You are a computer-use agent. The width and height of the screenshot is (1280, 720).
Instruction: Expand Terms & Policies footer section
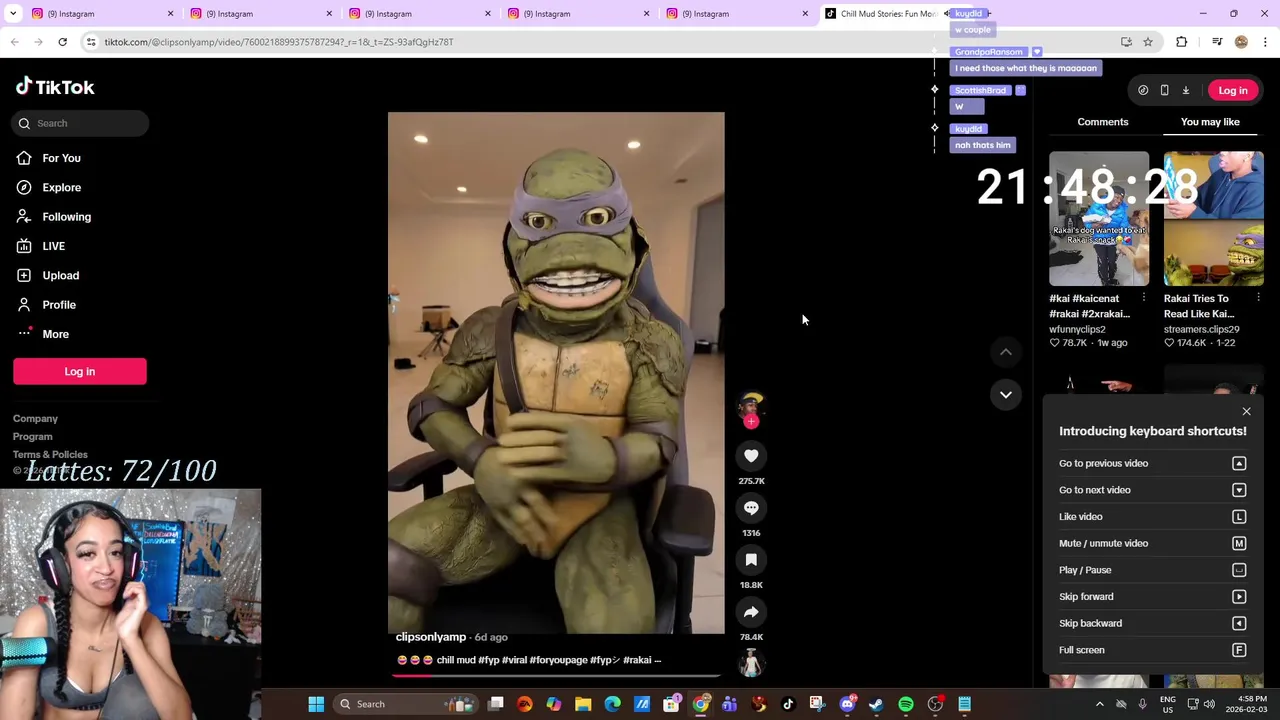coord(50,455)
